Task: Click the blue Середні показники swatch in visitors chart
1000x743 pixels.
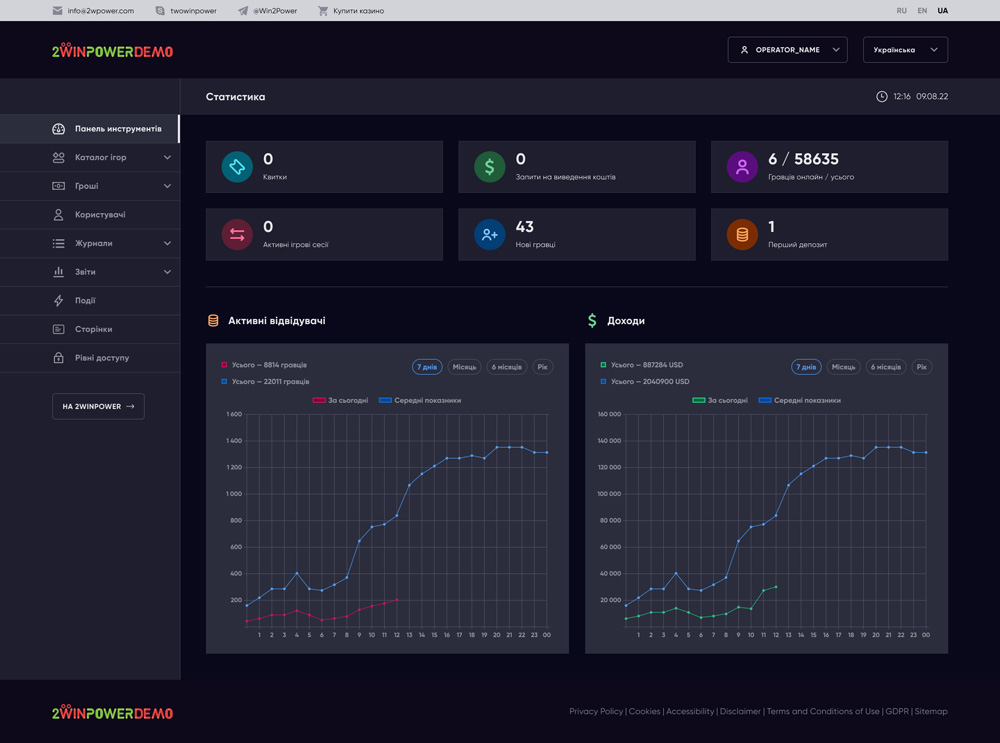Action: pos(385,400)
